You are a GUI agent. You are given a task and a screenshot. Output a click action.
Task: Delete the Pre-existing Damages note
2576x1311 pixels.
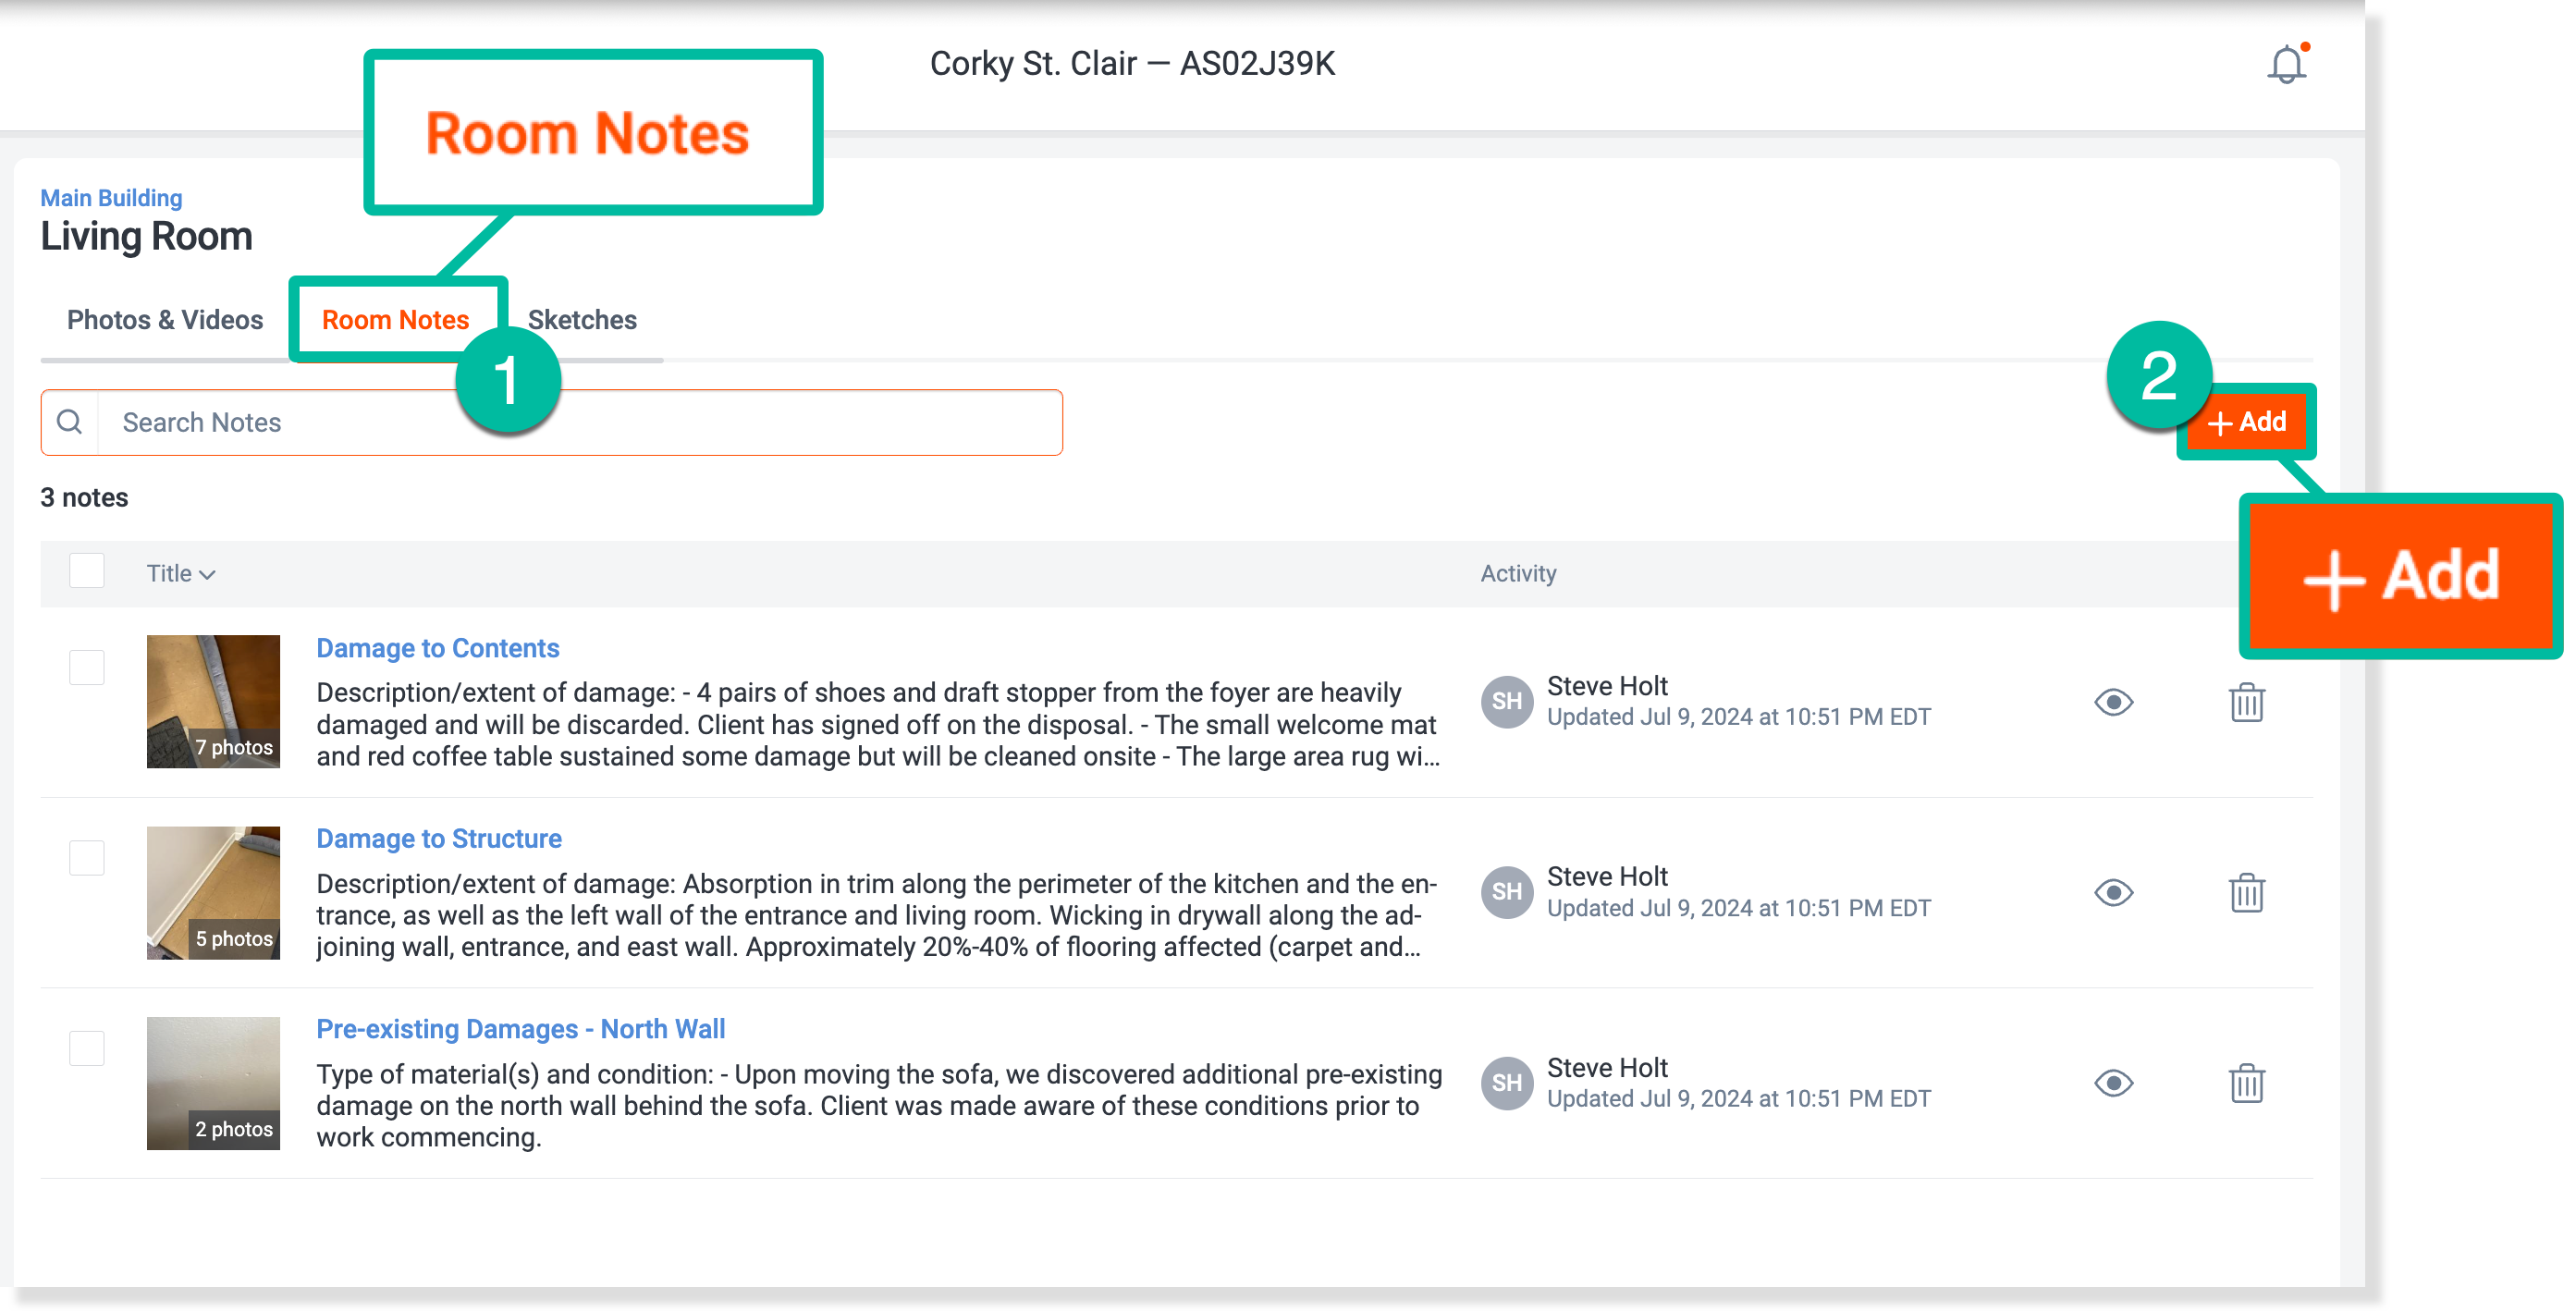click(x=2246, y=1083)
